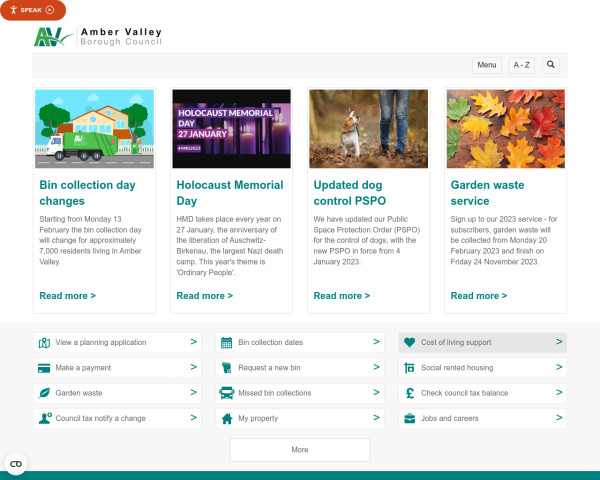Screen dimensions: 600x480
Task: Click the map icon for View a planning application
Action: [44, 343]
